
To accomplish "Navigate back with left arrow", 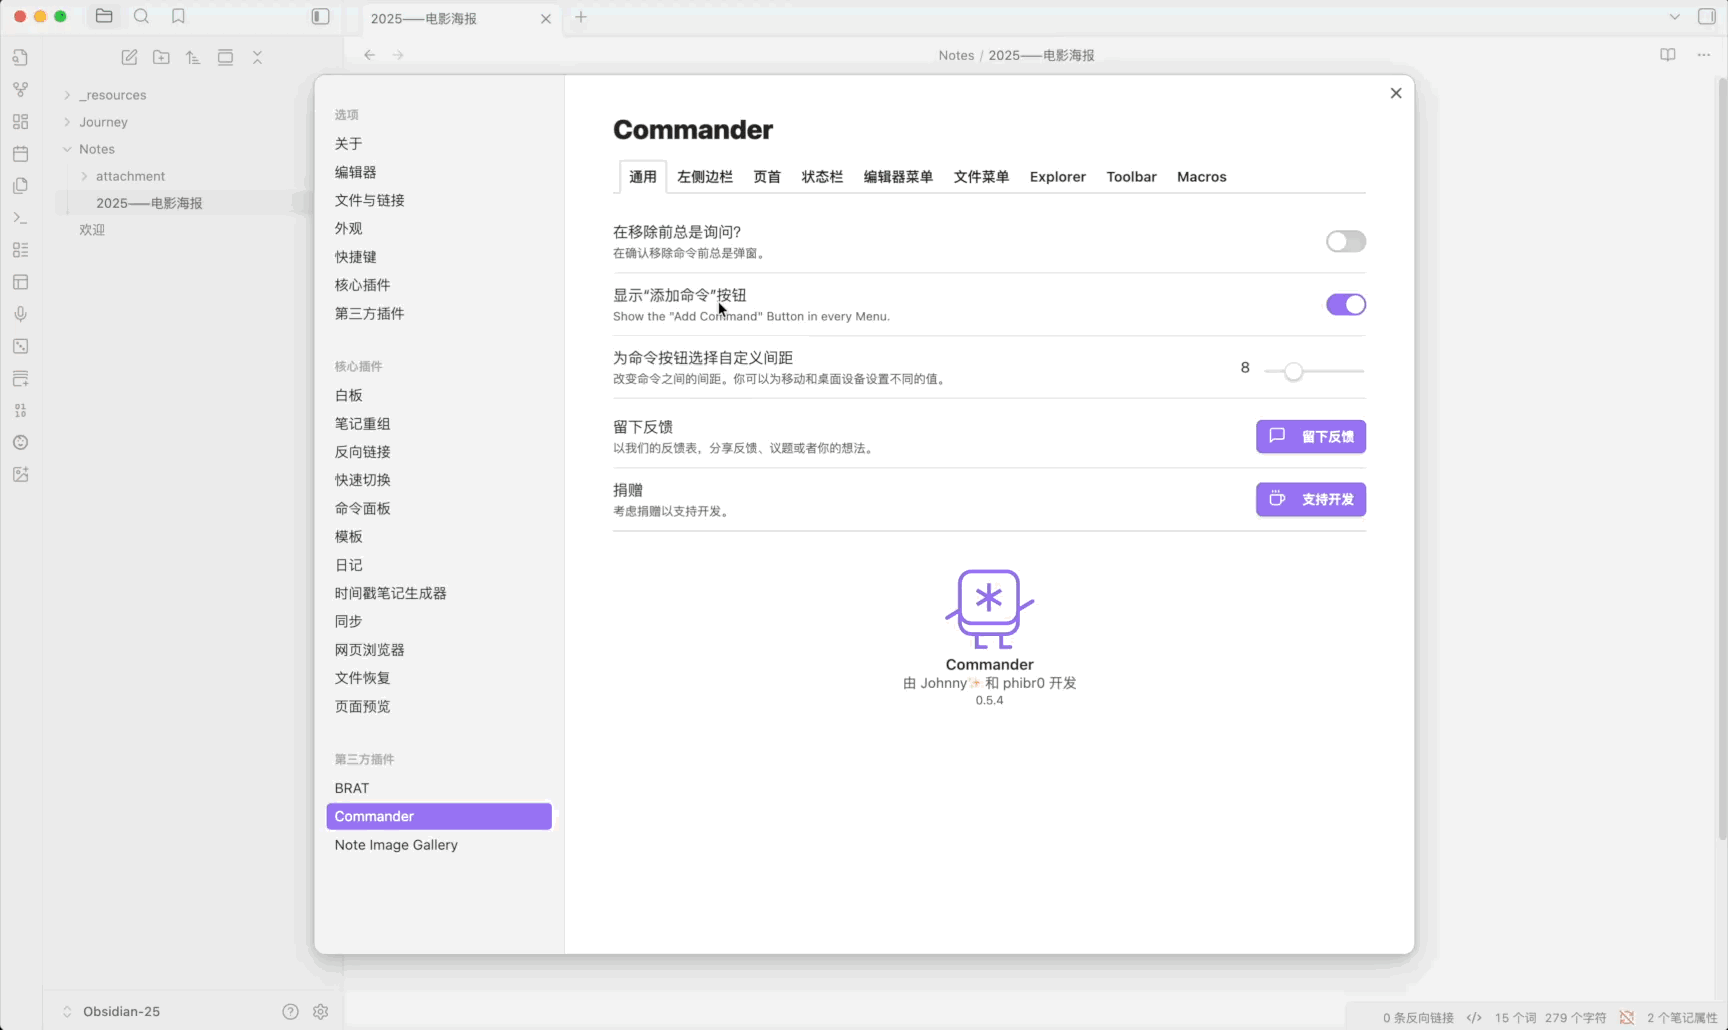I will click(x=369, y=55).
